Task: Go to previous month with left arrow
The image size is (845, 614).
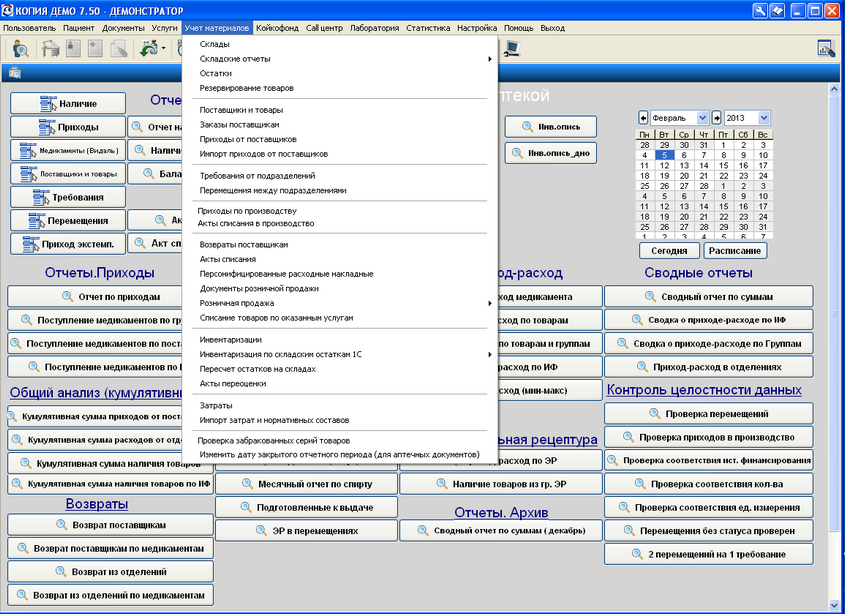Action: pyautogui.click(x=643, y=118)
